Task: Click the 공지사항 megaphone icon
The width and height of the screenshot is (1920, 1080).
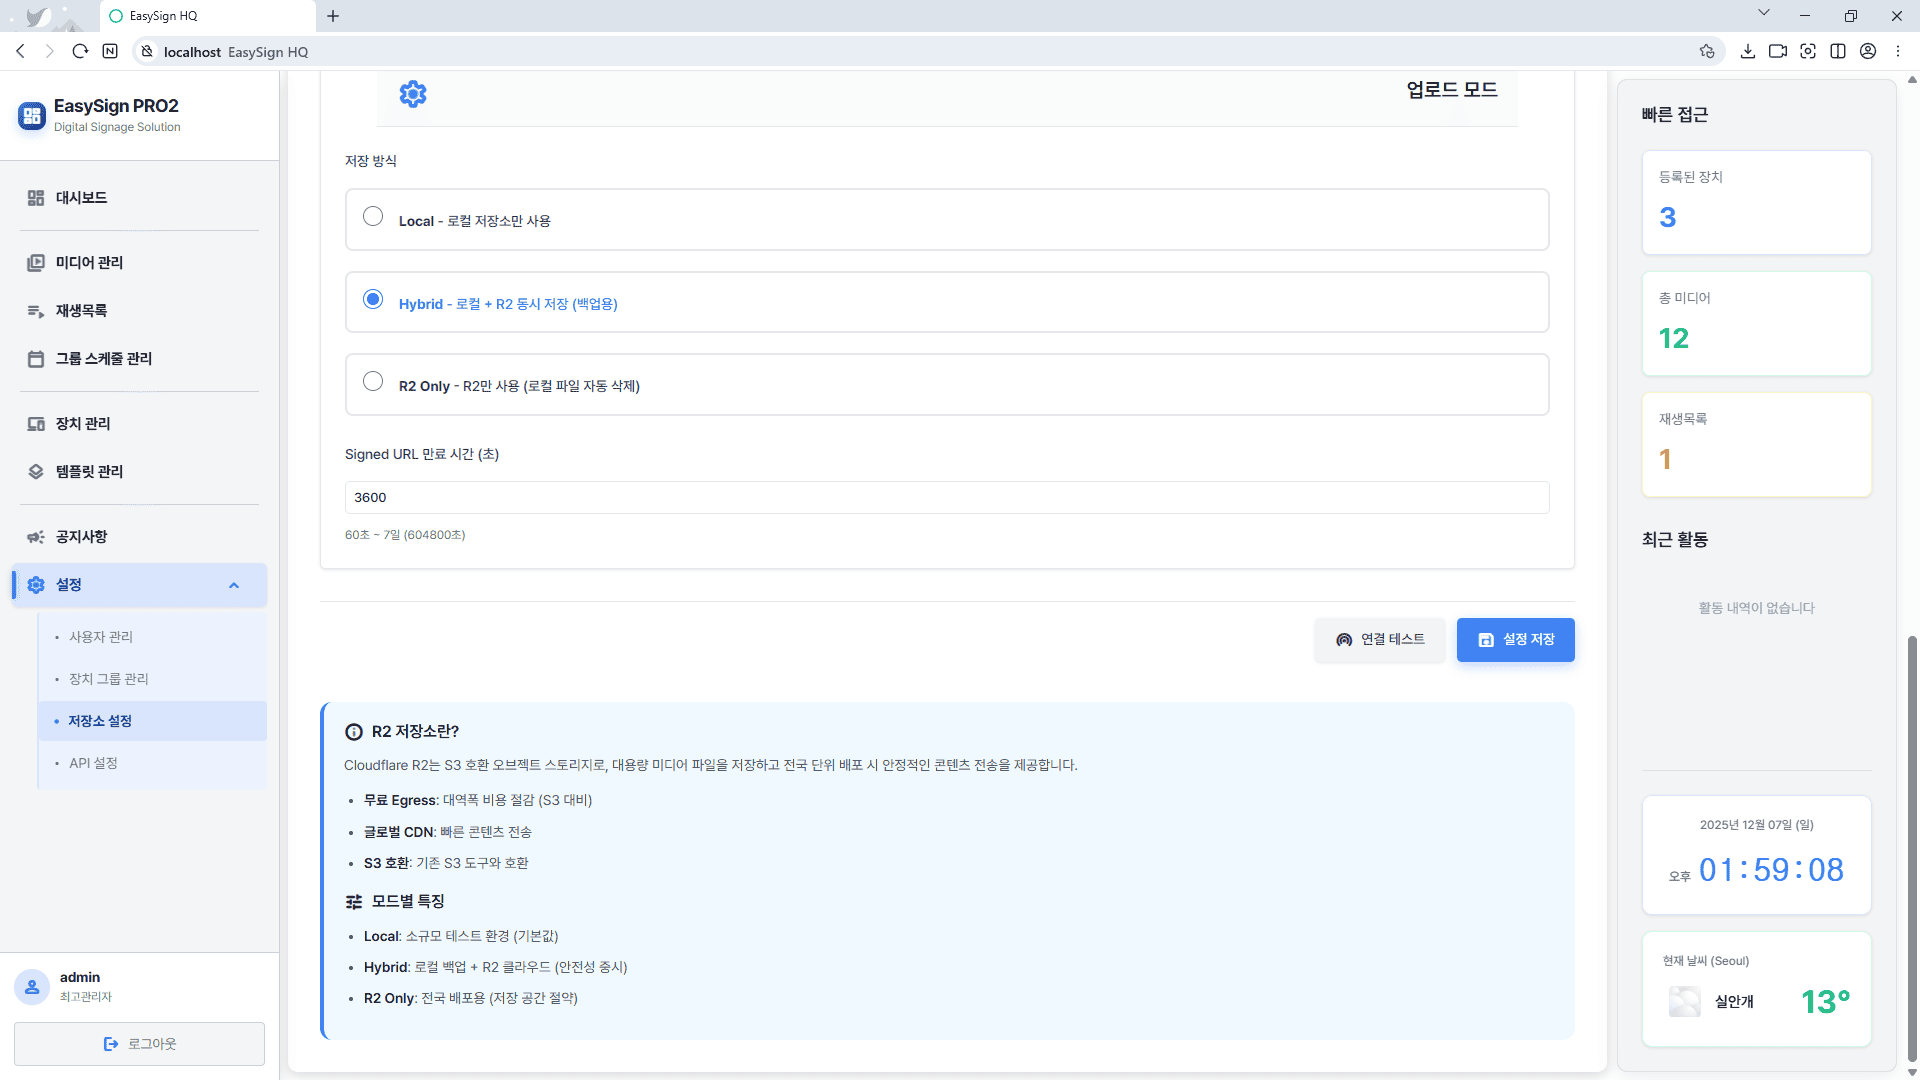Action: 36,537
